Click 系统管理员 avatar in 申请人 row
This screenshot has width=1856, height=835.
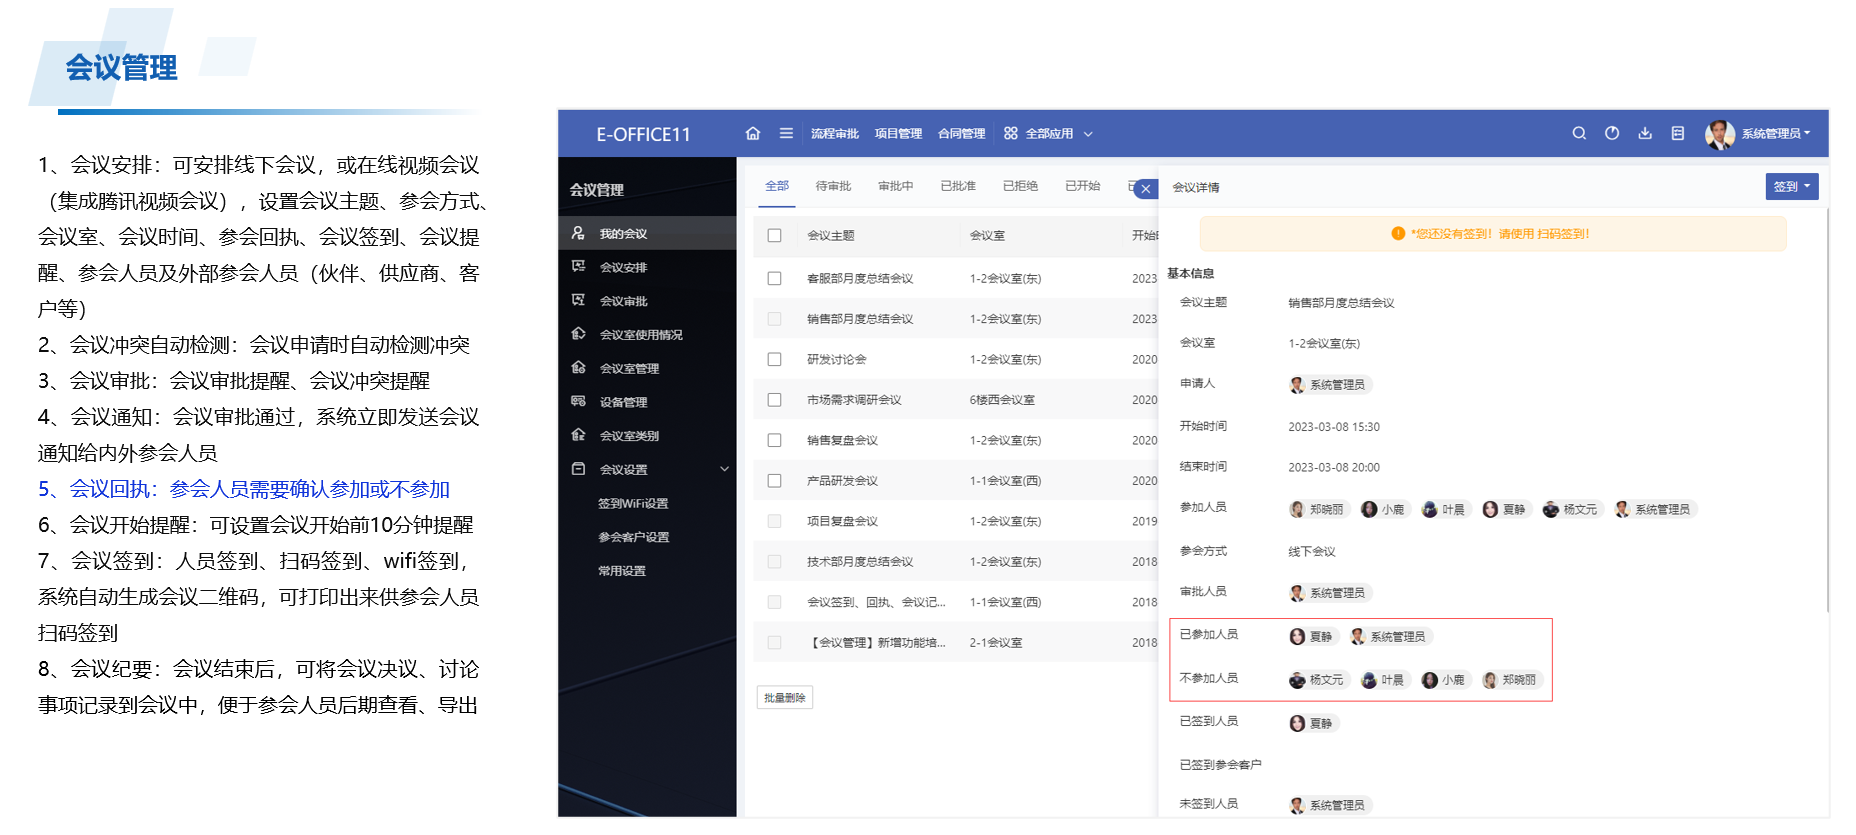(1297, 385)
